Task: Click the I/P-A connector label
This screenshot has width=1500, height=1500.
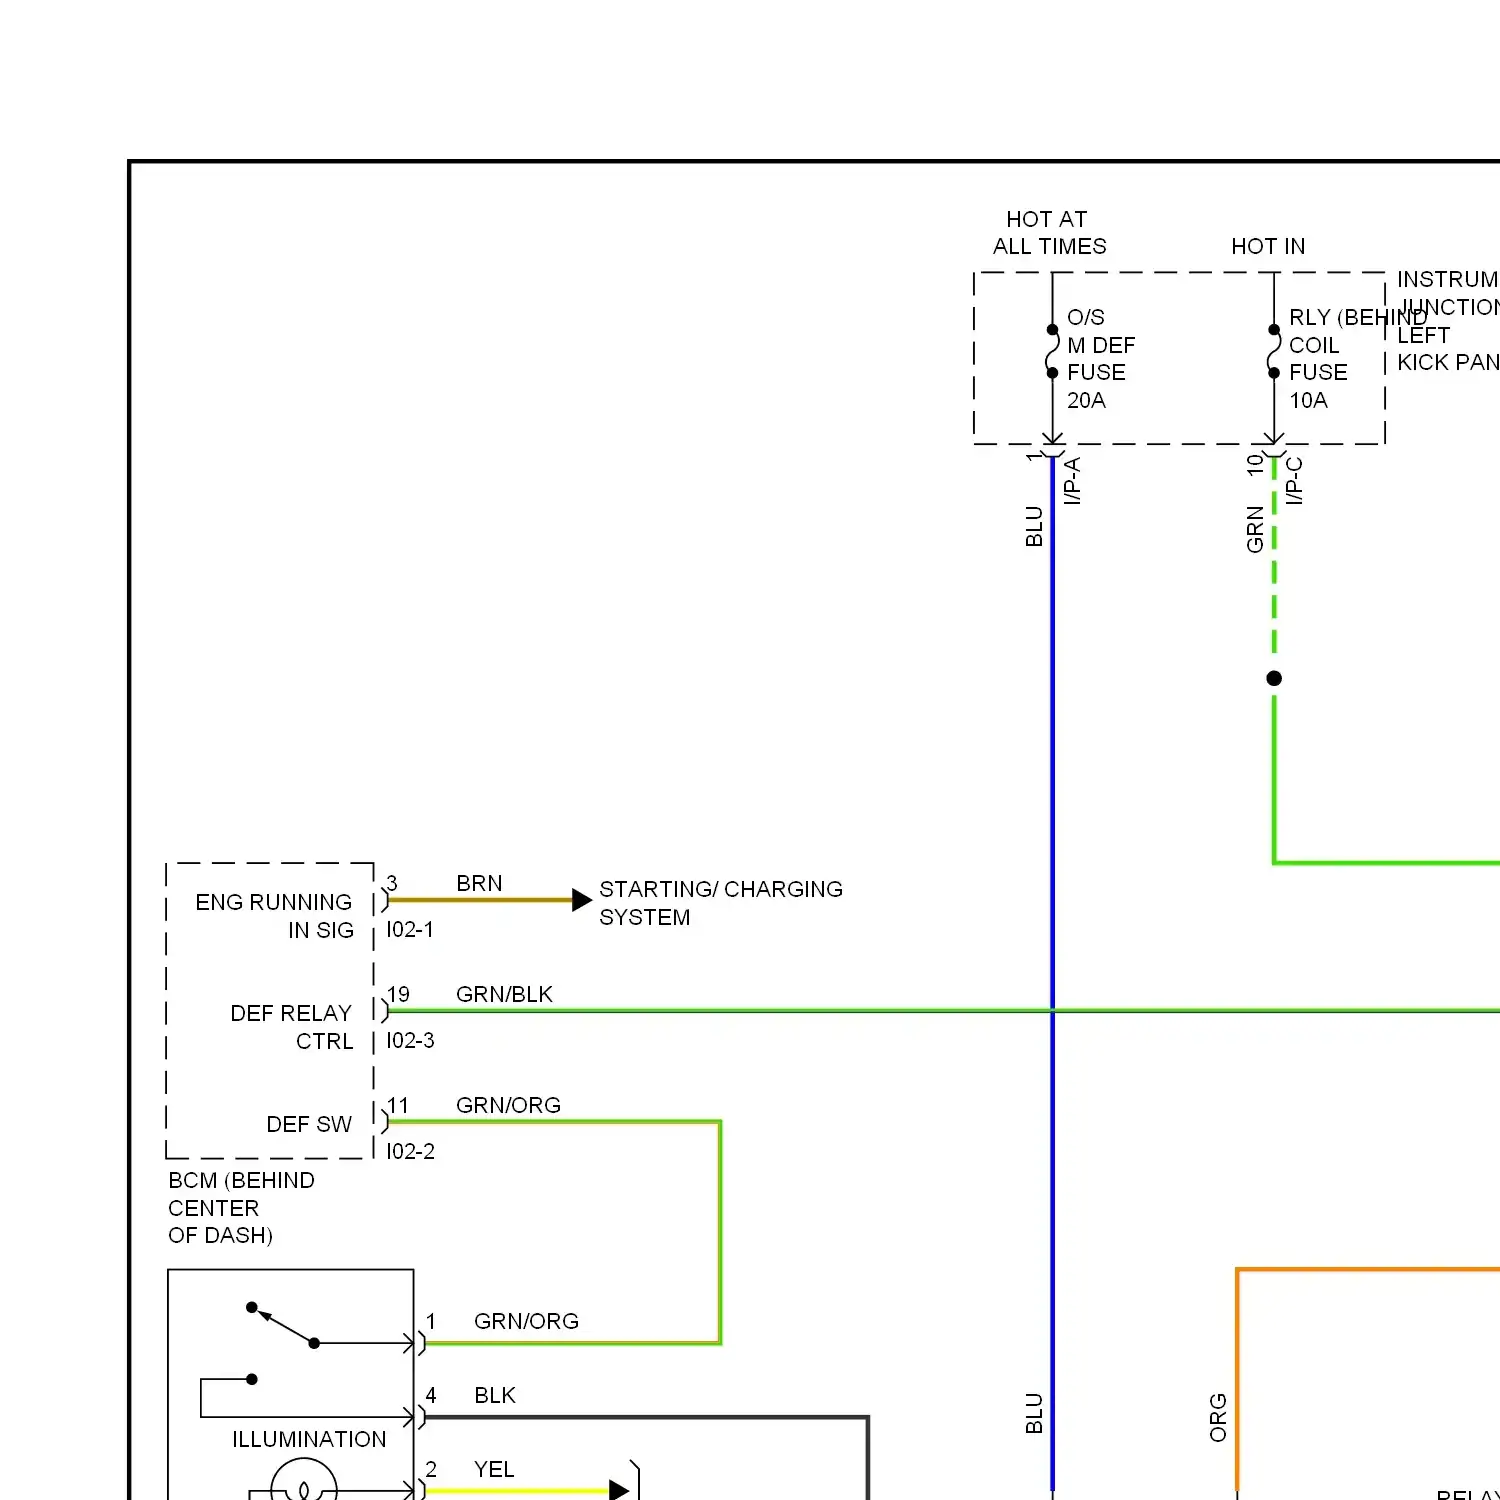Action: (x=1072, y=481)
